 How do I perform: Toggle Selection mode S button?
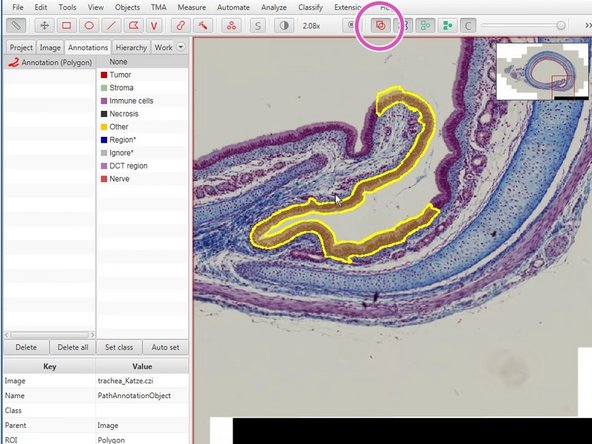pos(258,26)
